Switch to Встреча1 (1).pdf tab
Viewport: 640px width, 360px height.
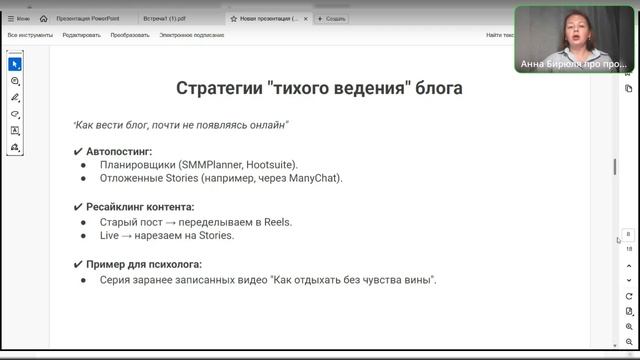pyautogui.click(x=164, y=19)
